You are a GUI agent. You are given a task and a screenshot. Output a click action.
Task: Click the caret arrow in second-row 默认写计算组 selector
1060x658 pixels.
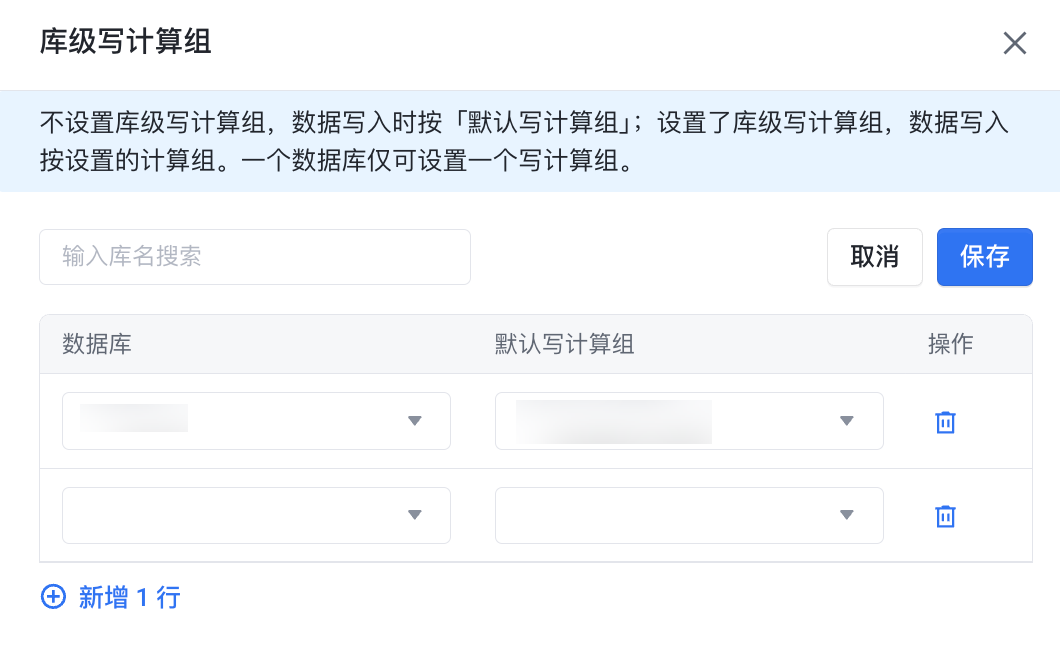[x=847, y=515]
